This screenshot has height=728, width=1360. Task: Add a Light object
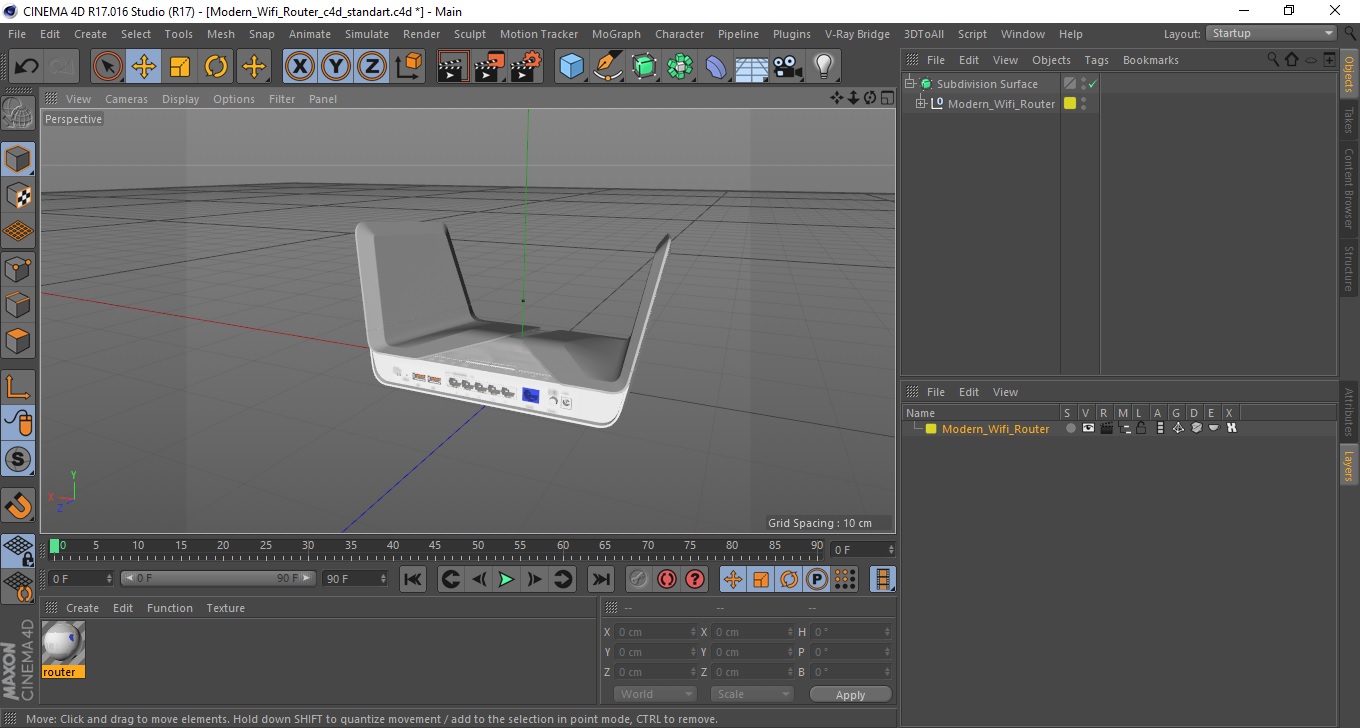824,67
